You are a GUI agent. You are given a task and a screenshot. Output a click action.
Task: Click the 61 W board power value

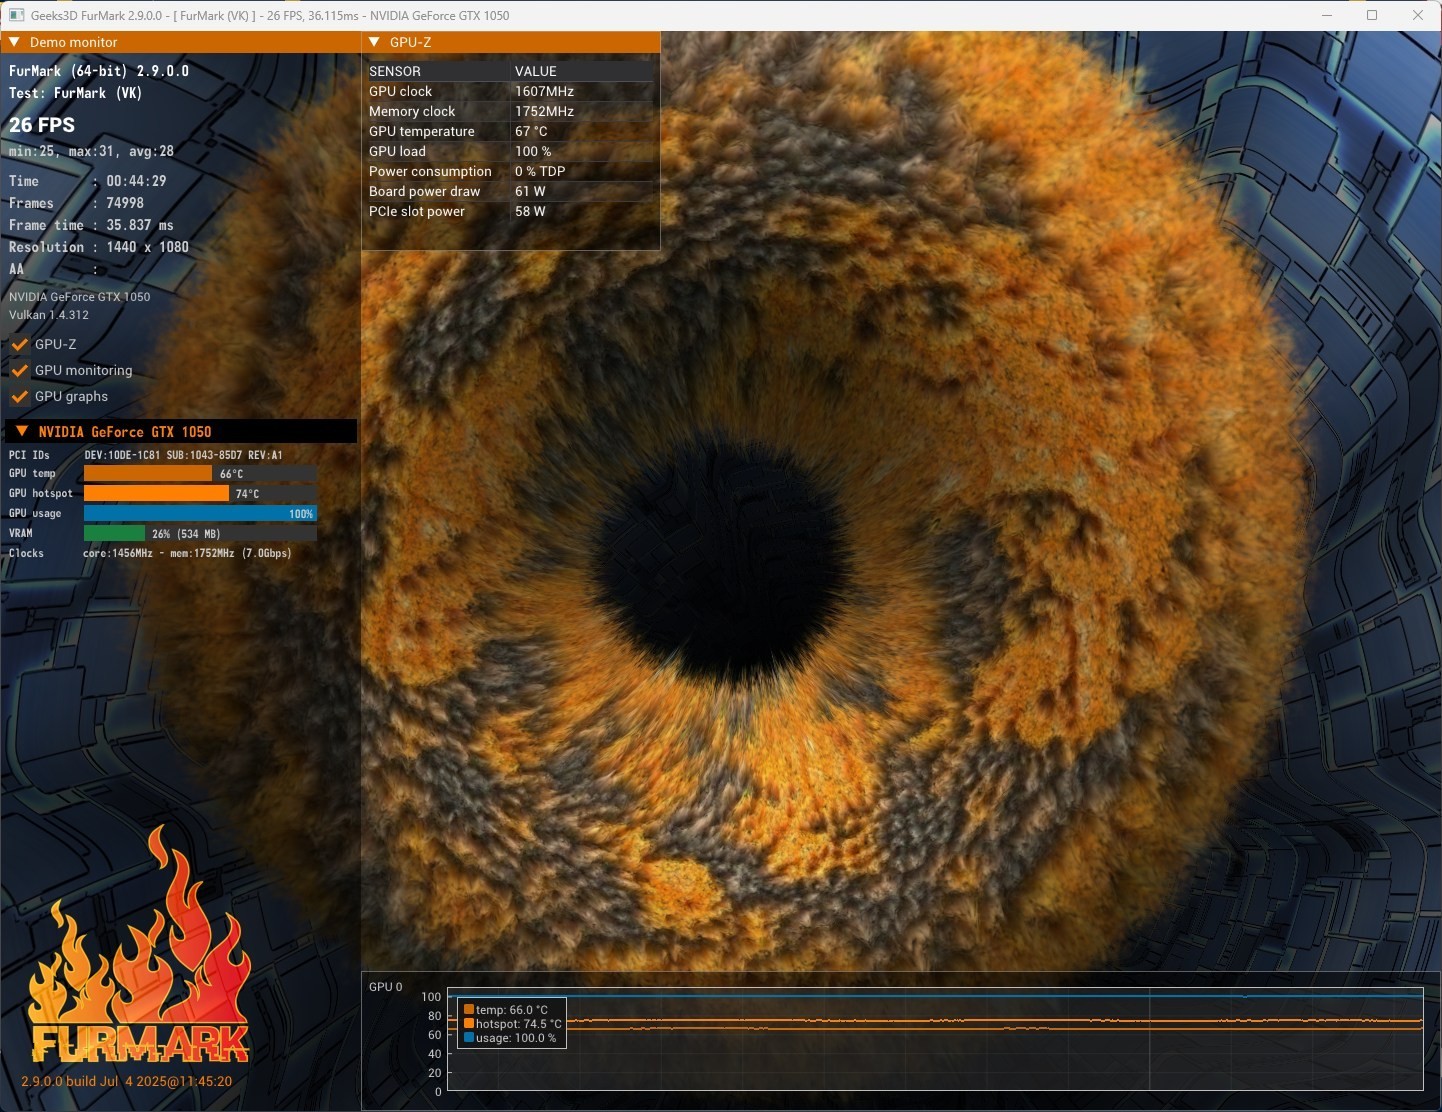(530, 191)
